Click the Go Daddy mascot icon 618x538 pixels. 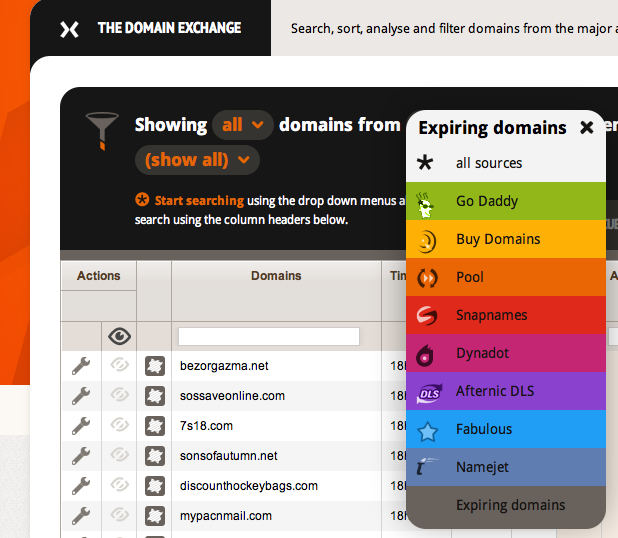pos(426,204)
